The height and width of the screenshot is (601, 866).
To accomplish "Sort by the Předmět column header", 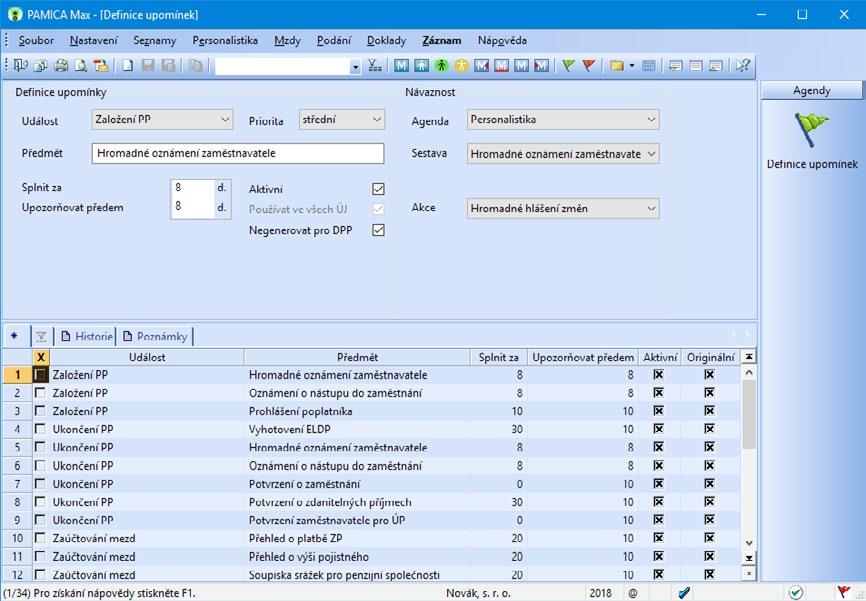I will 357,357.
